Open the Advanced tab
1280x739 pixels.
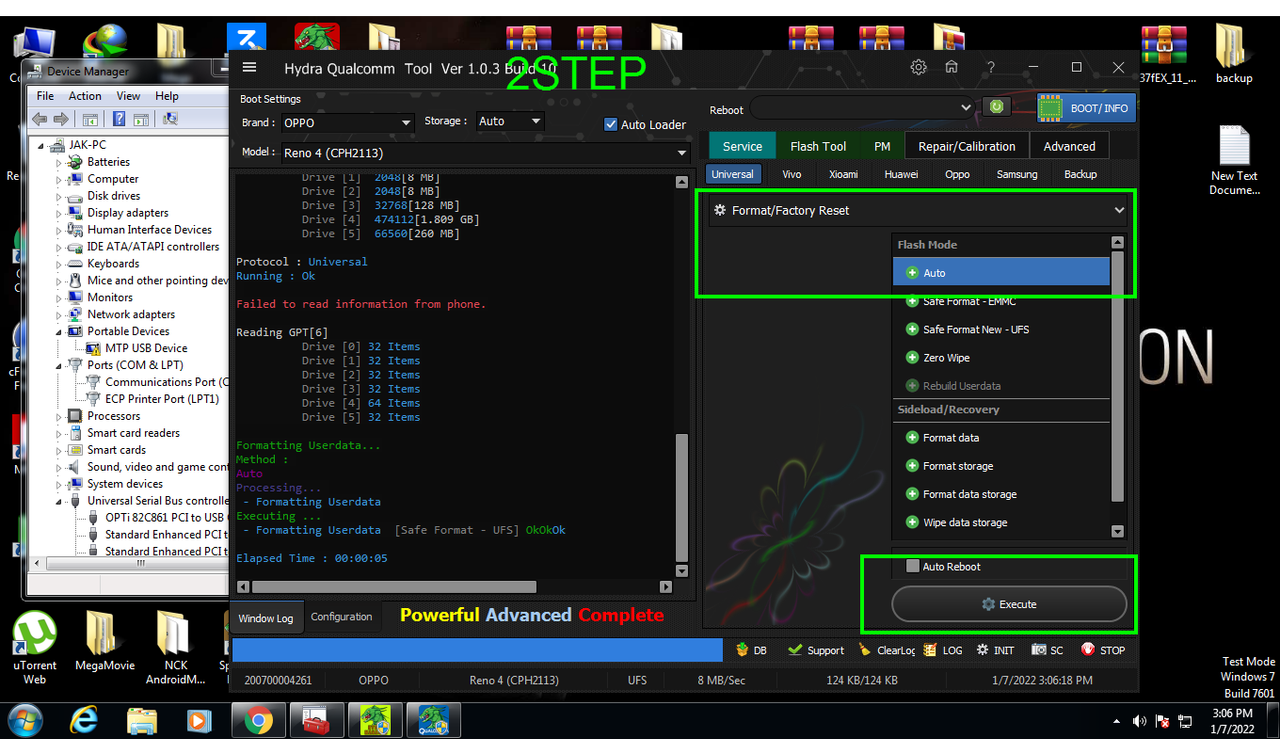[x=1069, y=146]
